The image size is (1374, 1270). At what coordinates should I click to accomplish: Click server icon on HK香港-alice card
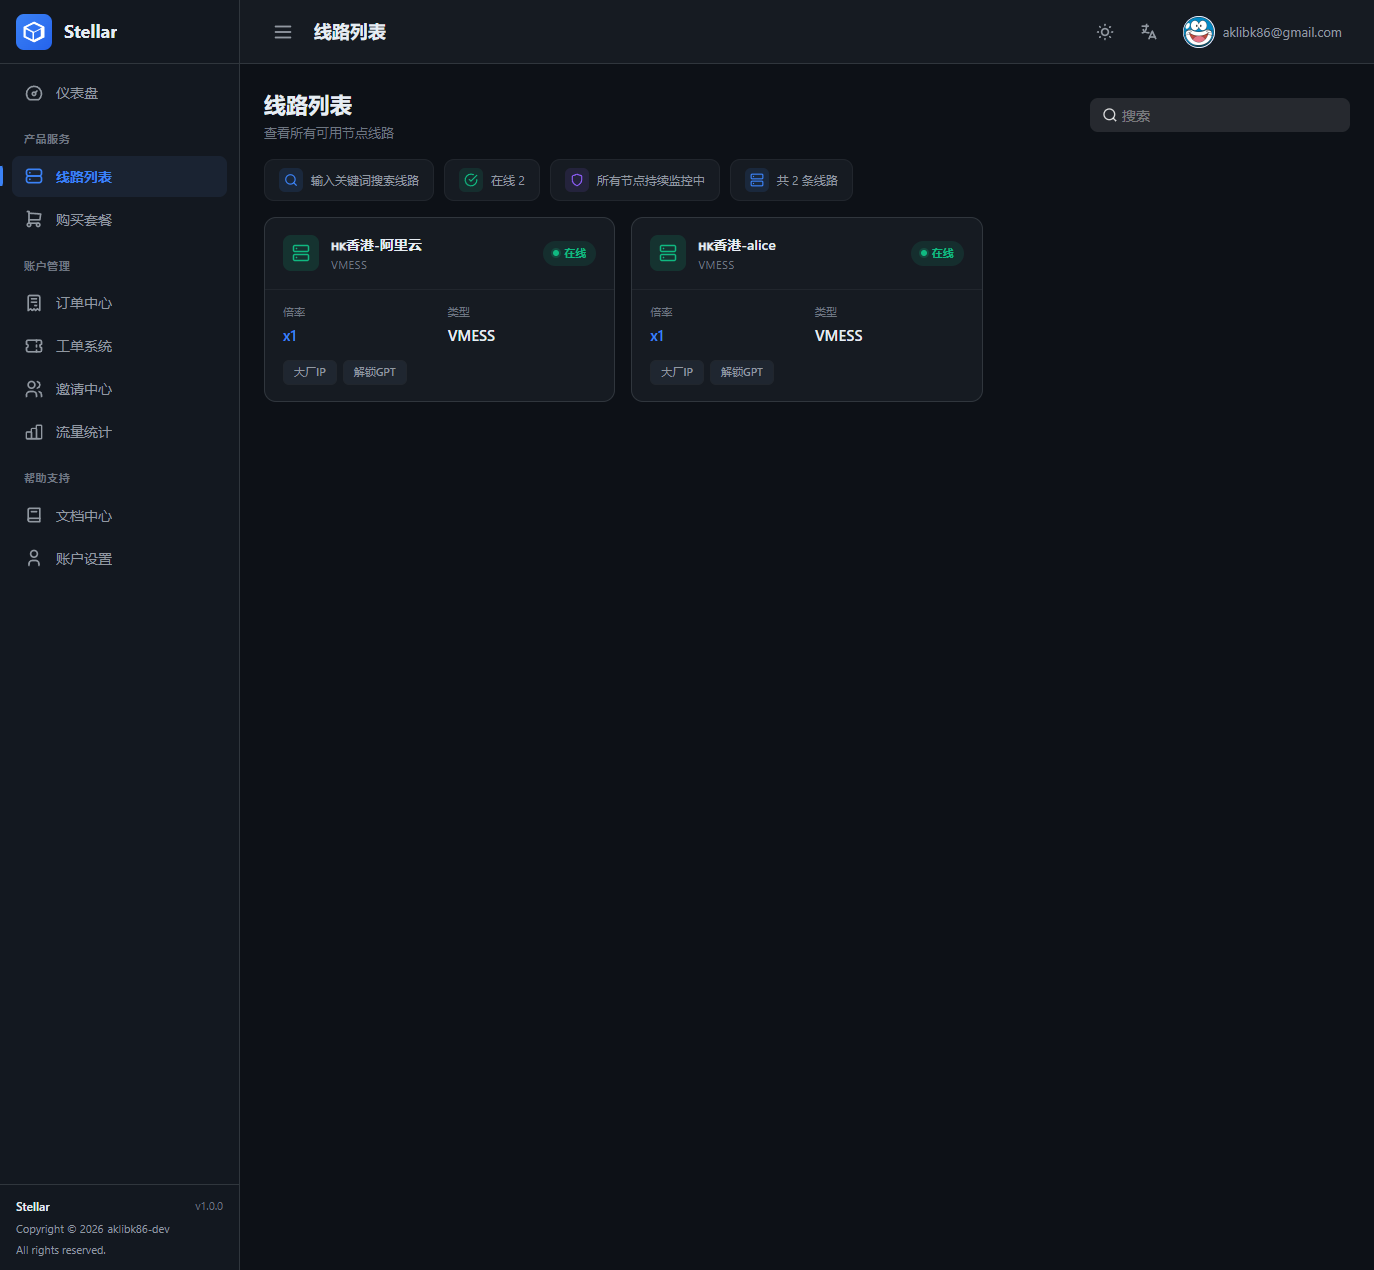point(668,253)
